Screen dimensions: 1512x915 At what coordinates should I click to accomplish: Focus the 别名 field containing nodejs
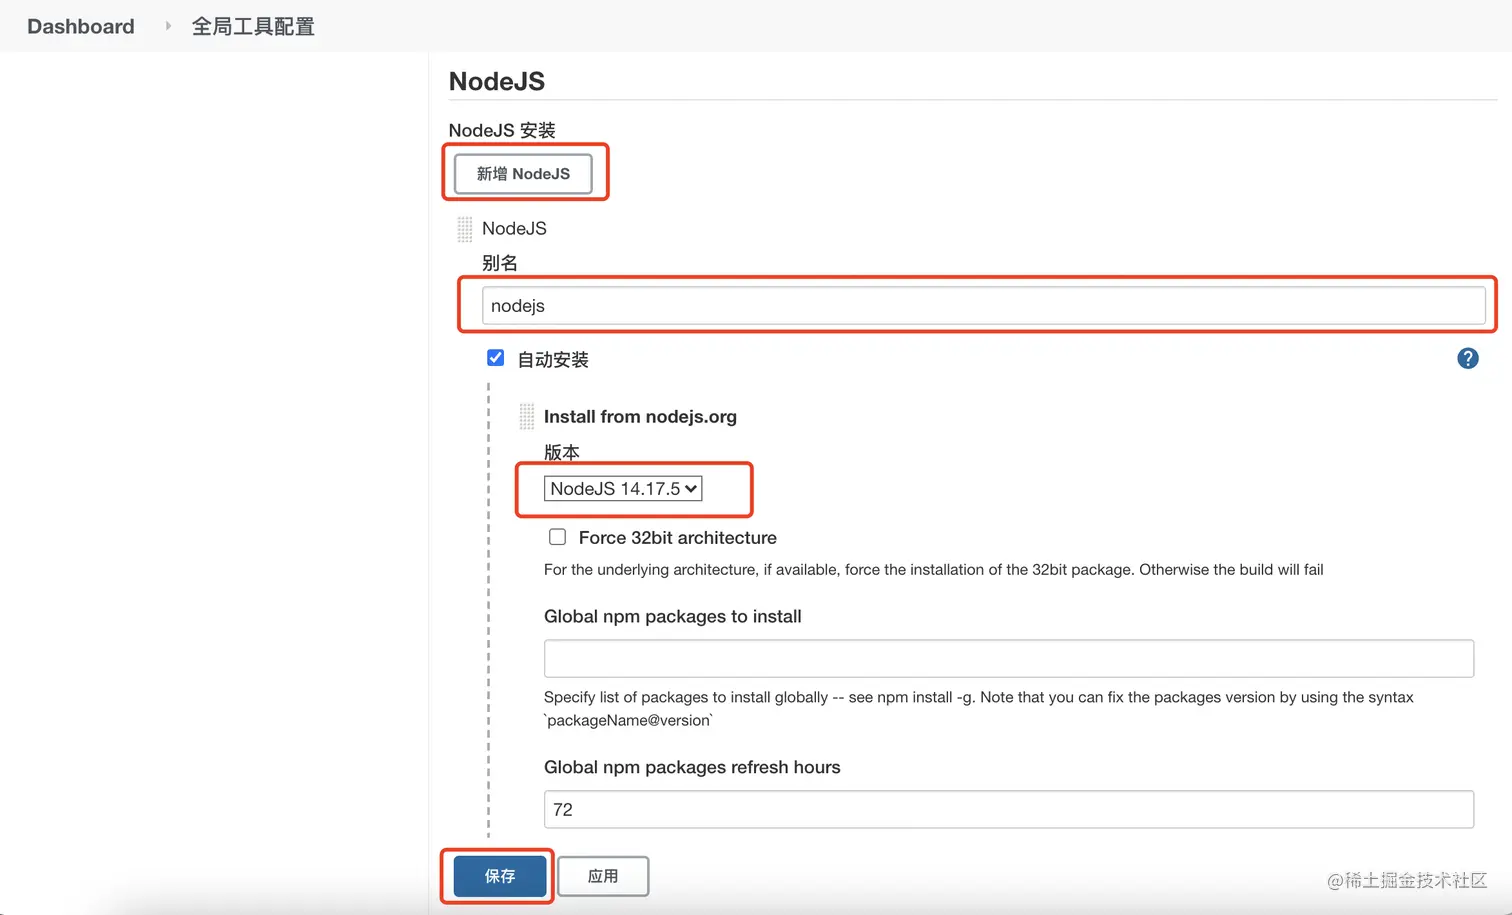coord(983,305)
